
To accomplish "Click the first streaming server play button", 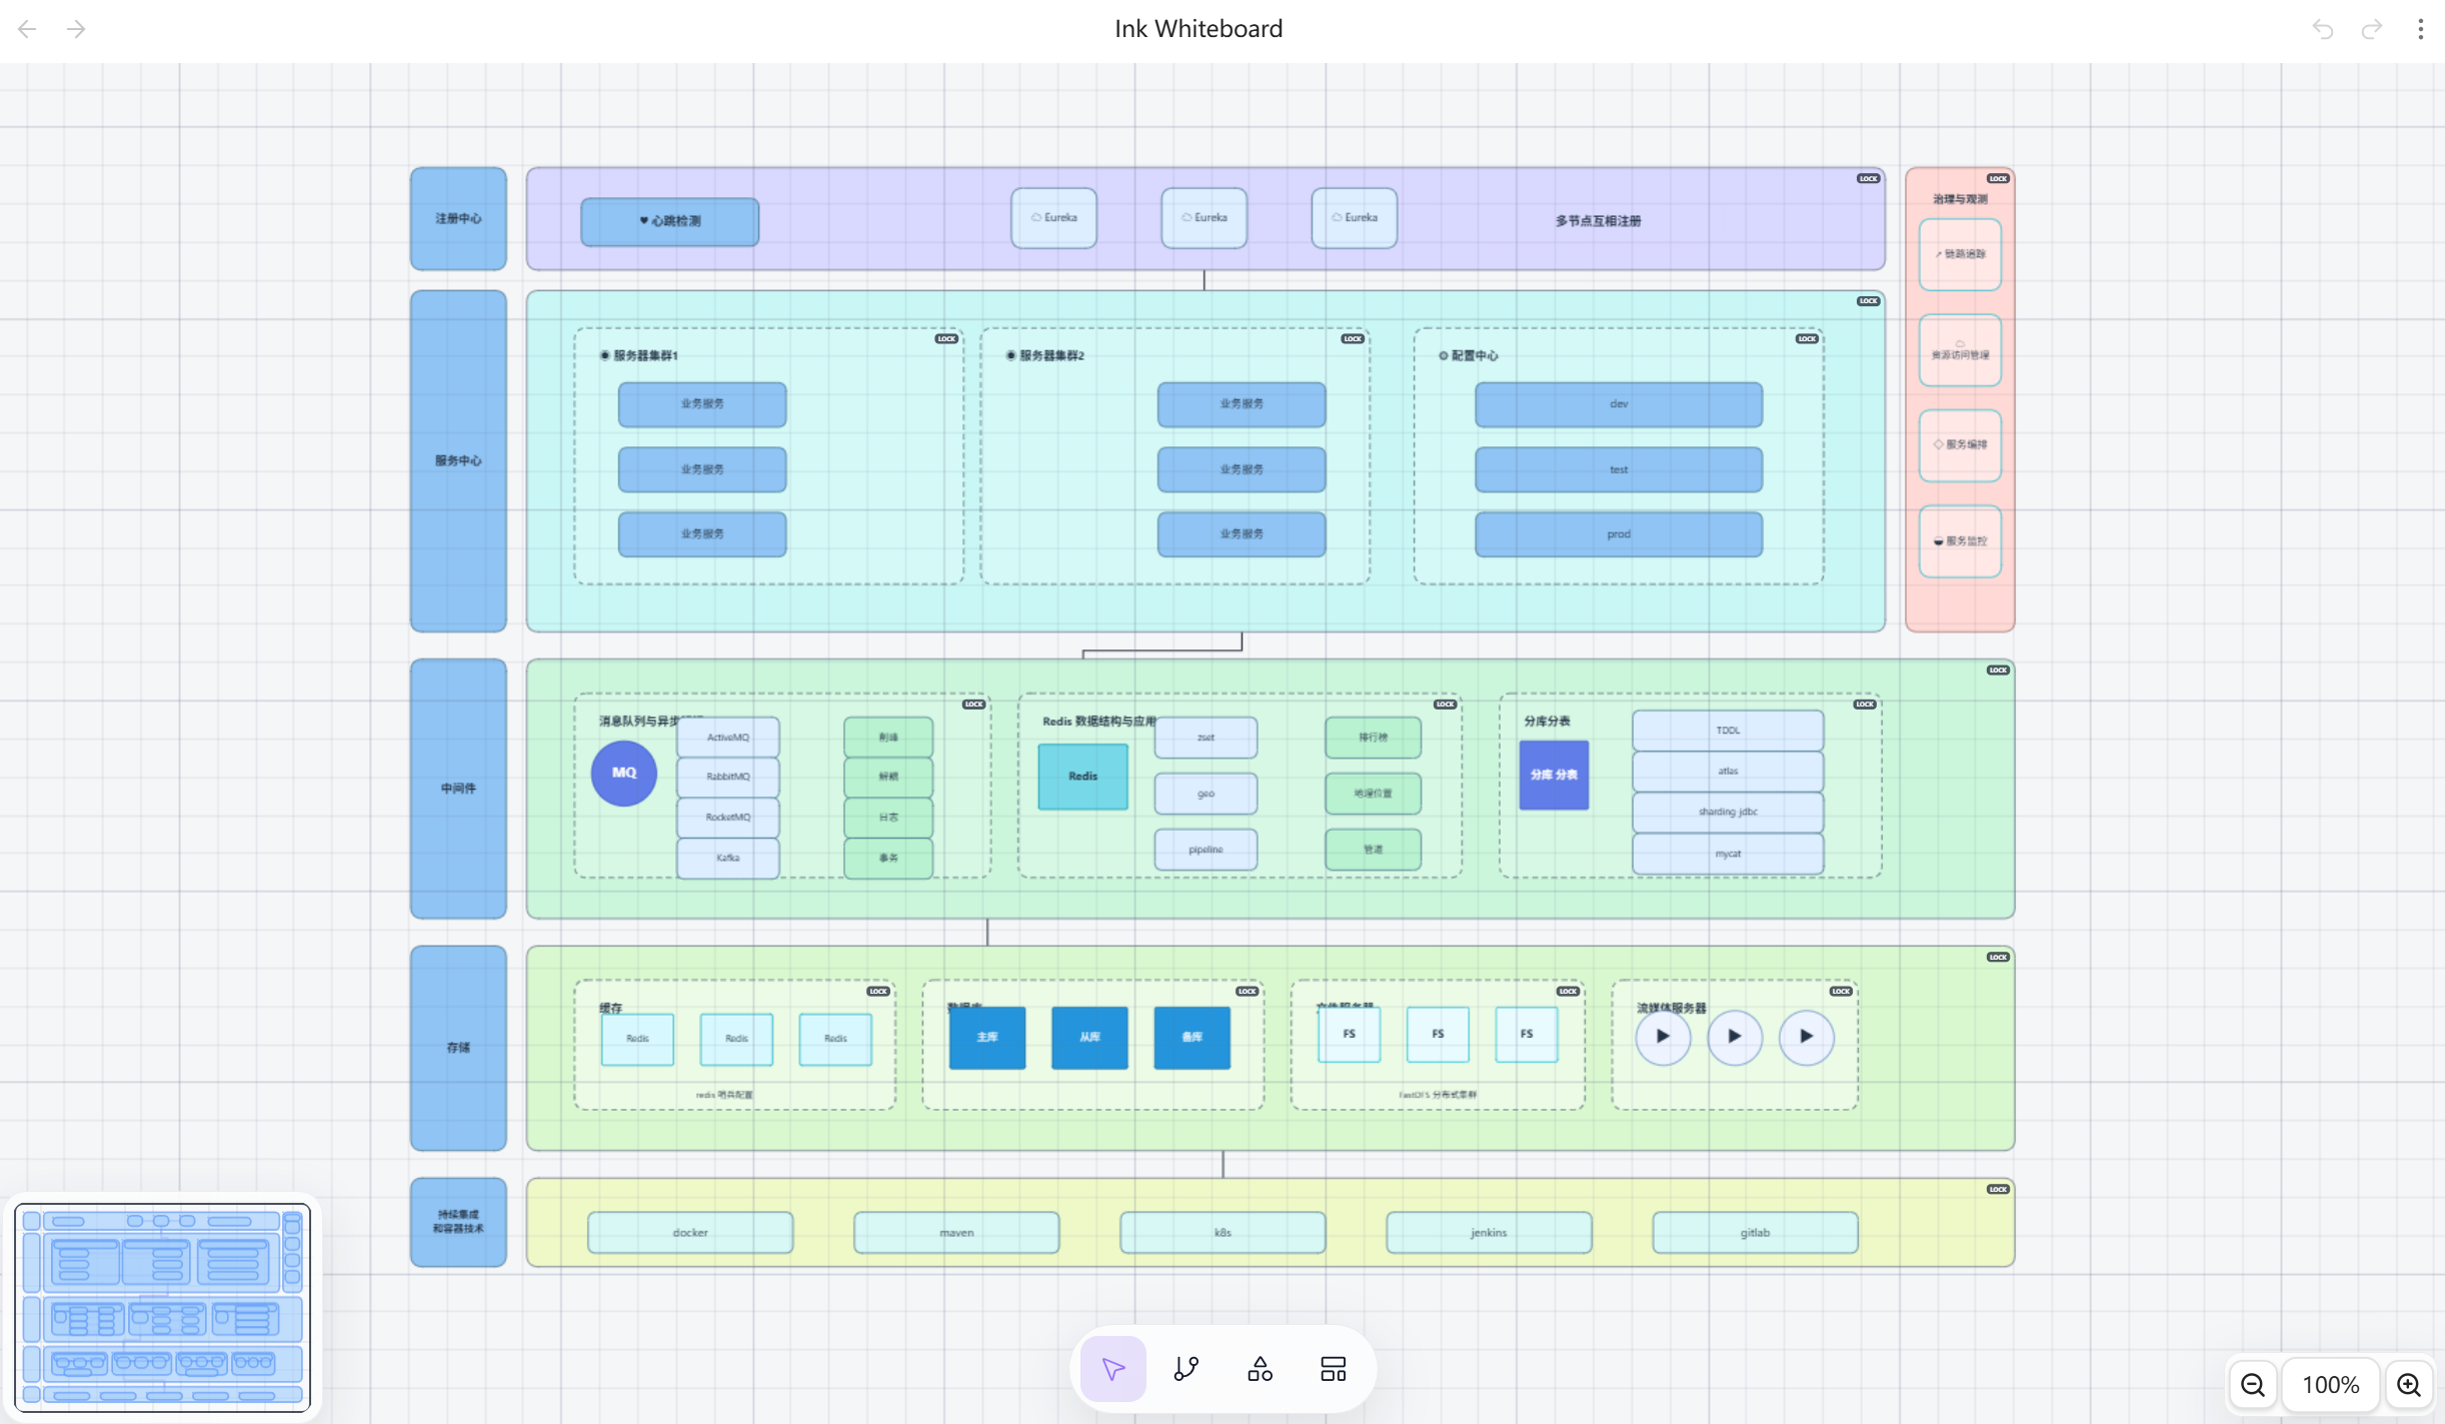I will 1662,1036.
